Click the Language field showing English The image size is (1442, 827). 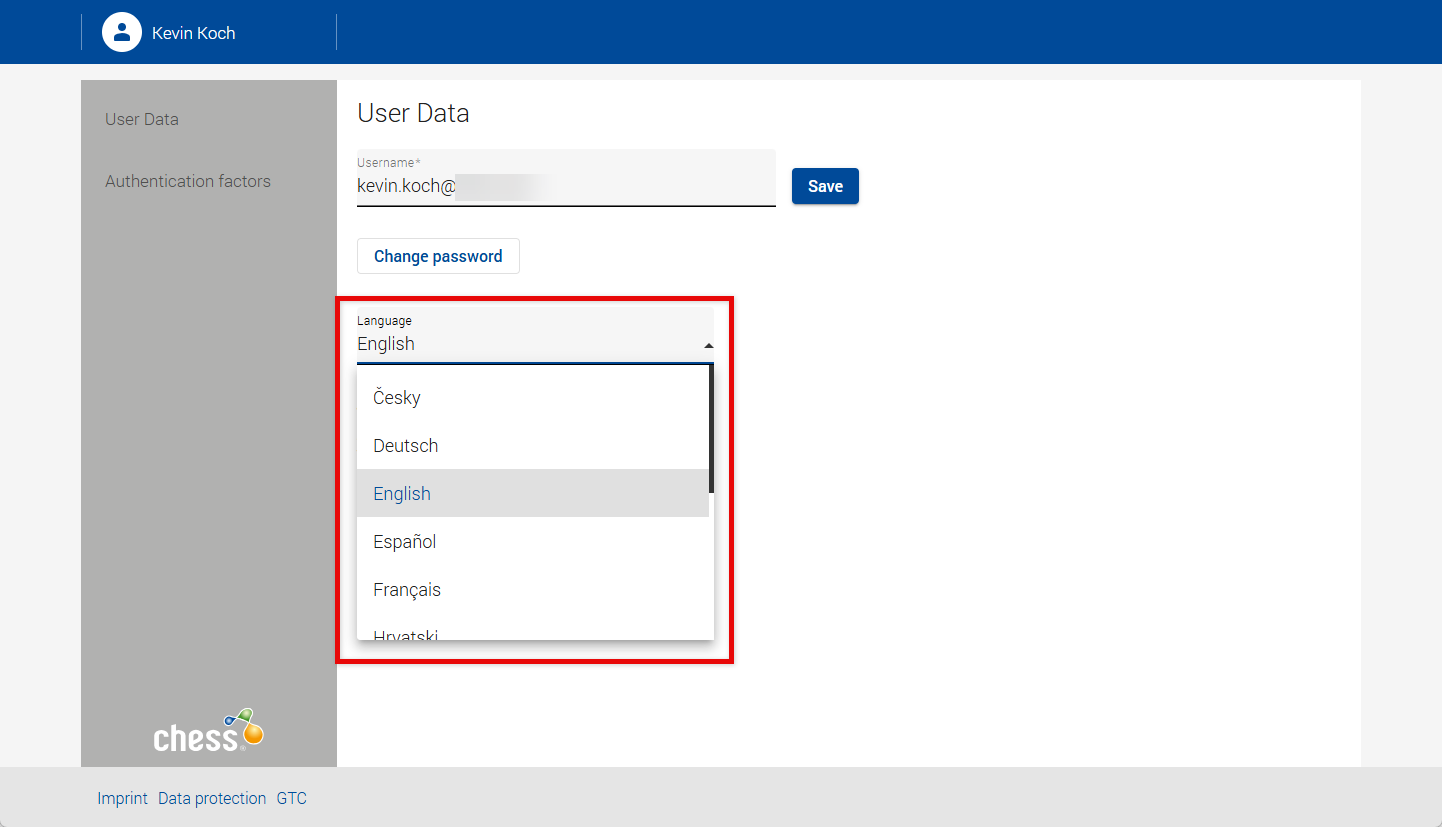520,343
